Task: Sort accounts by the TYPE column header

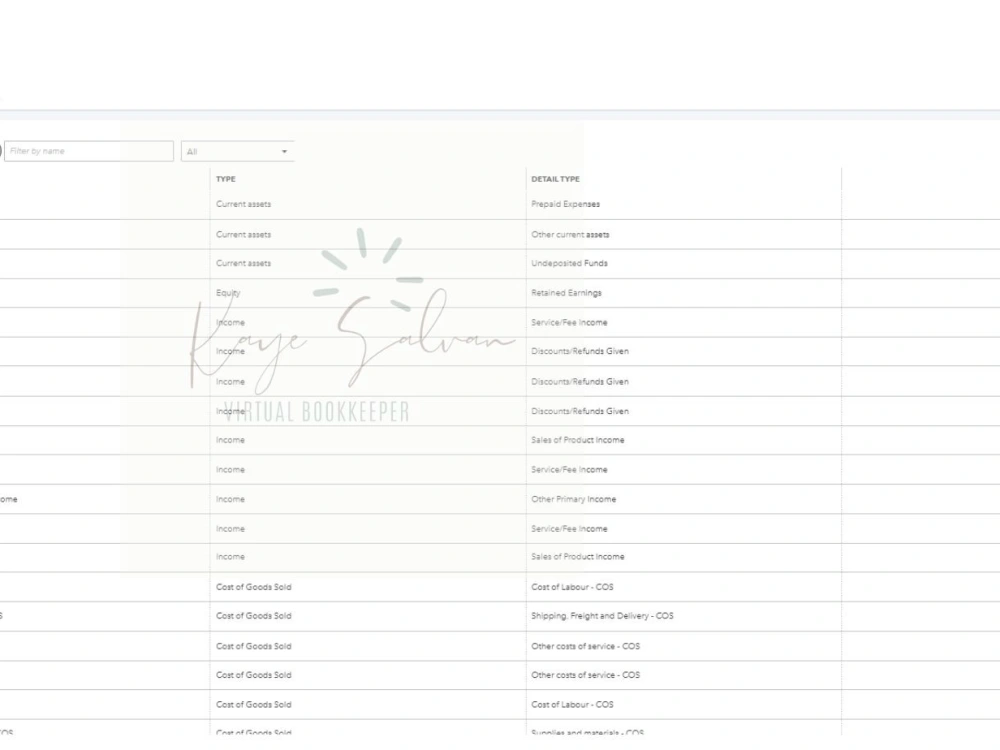Action: click(226, 179)
